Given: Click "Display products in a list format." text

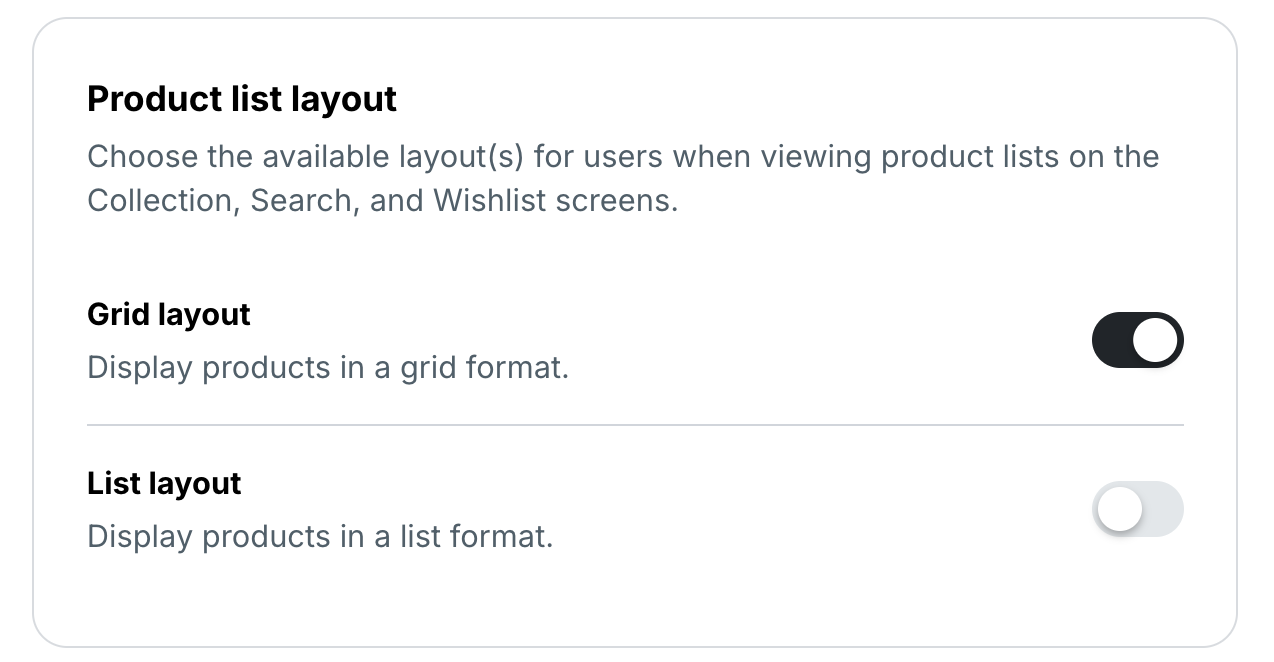Looking at the screenshot, I should 320,537.
